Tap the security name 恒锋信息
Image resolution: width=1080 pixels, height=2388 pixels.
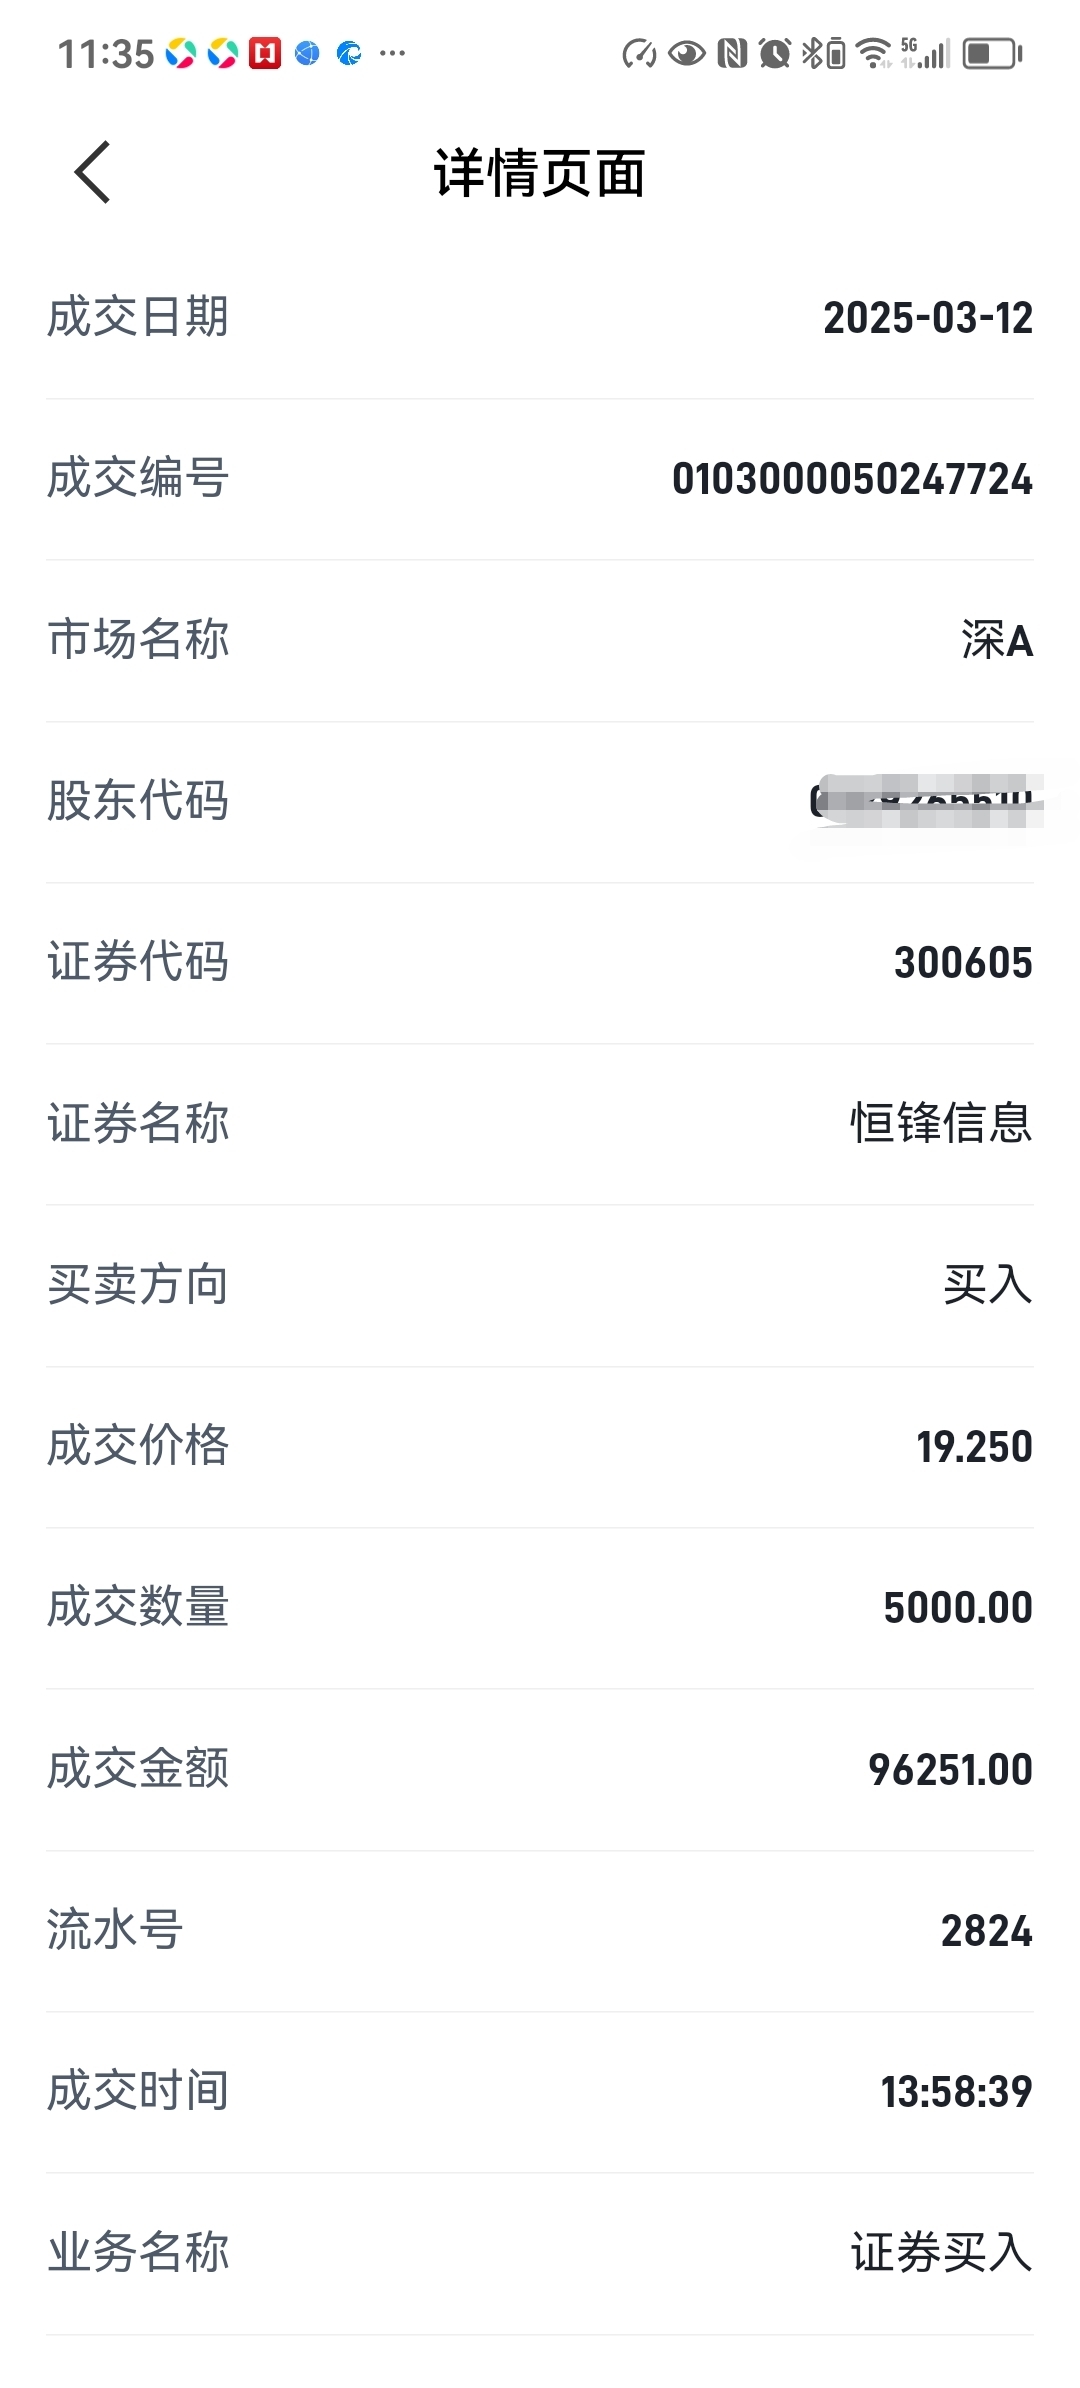click(941, 1123)
